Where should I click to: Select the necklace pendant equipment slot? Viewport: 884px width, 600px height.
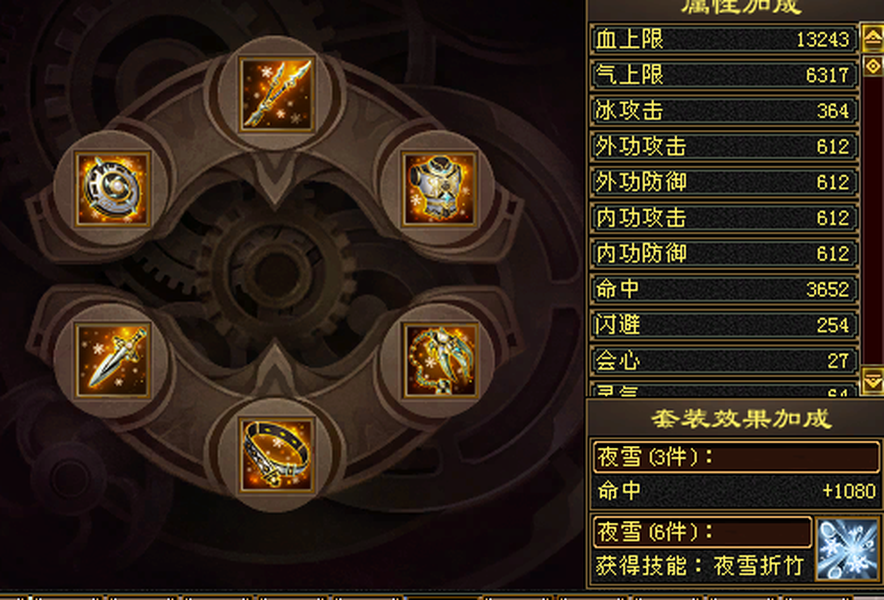[440, 360]
